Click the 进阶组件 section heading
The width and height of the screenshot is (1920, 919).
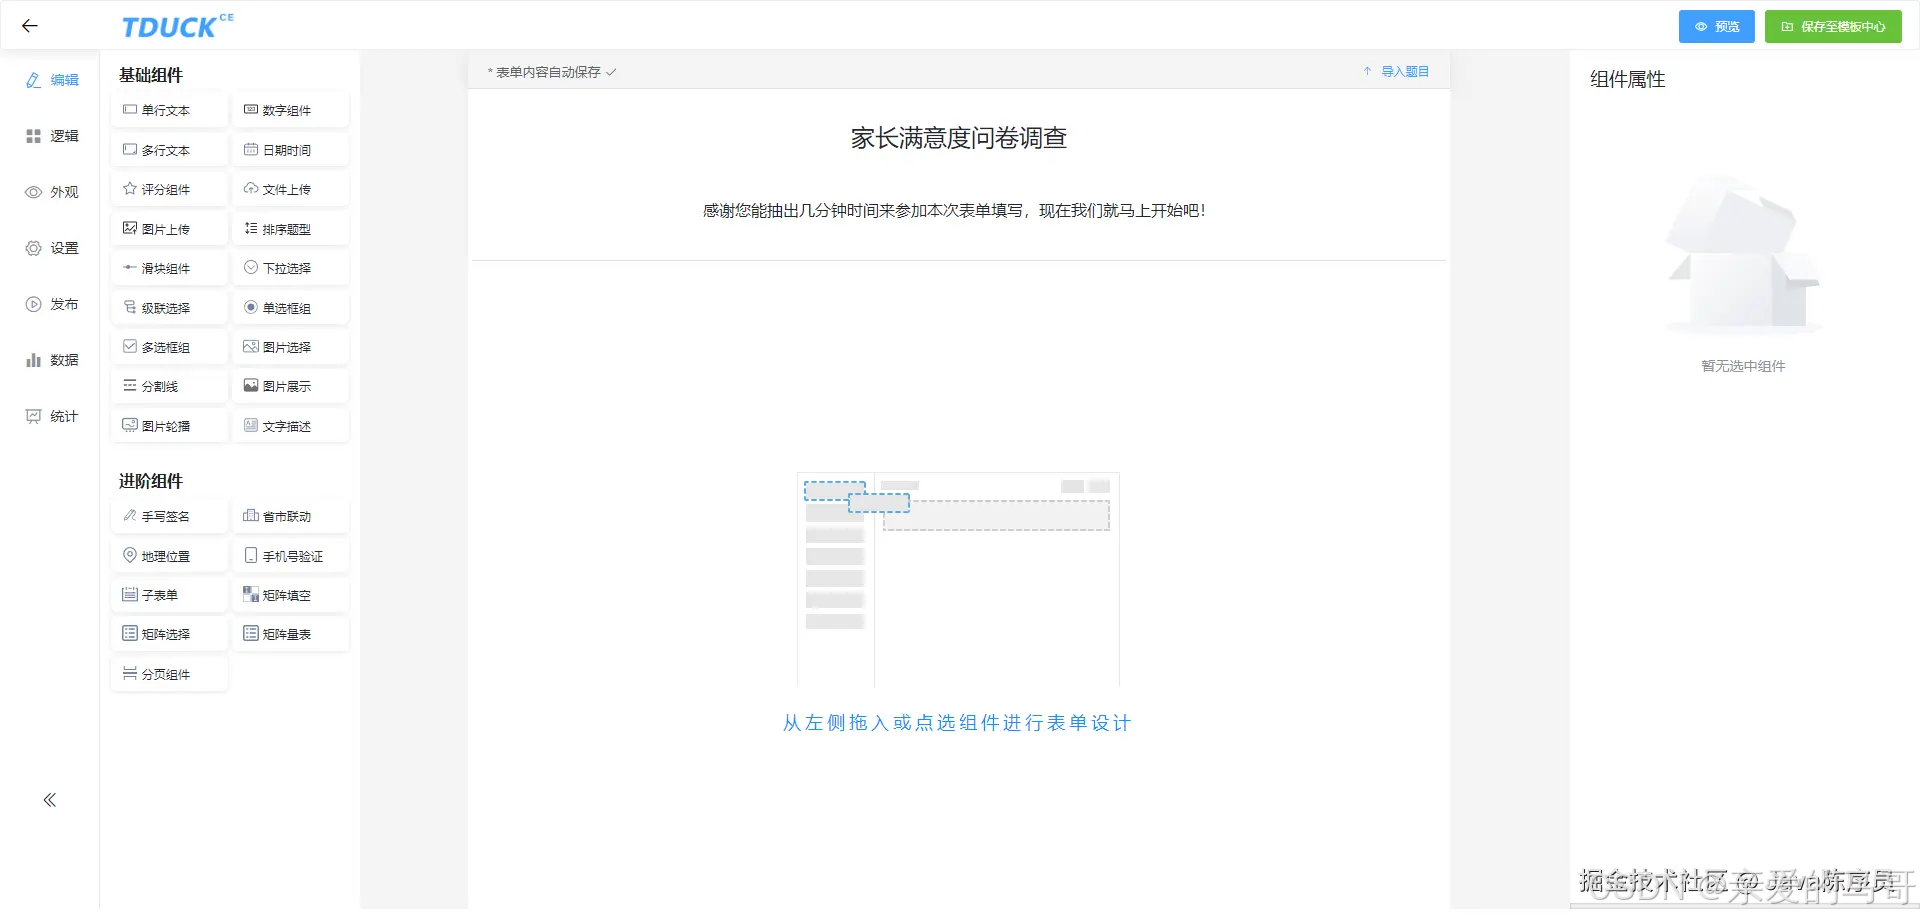pos(151,481)
